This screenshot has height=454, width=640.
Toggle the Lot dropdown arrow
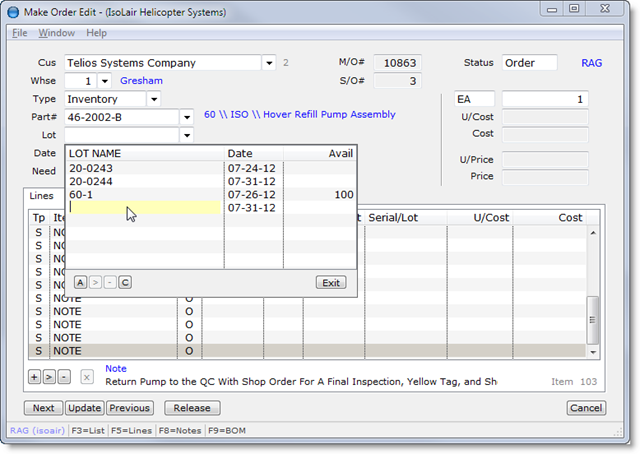coord(186,135)
